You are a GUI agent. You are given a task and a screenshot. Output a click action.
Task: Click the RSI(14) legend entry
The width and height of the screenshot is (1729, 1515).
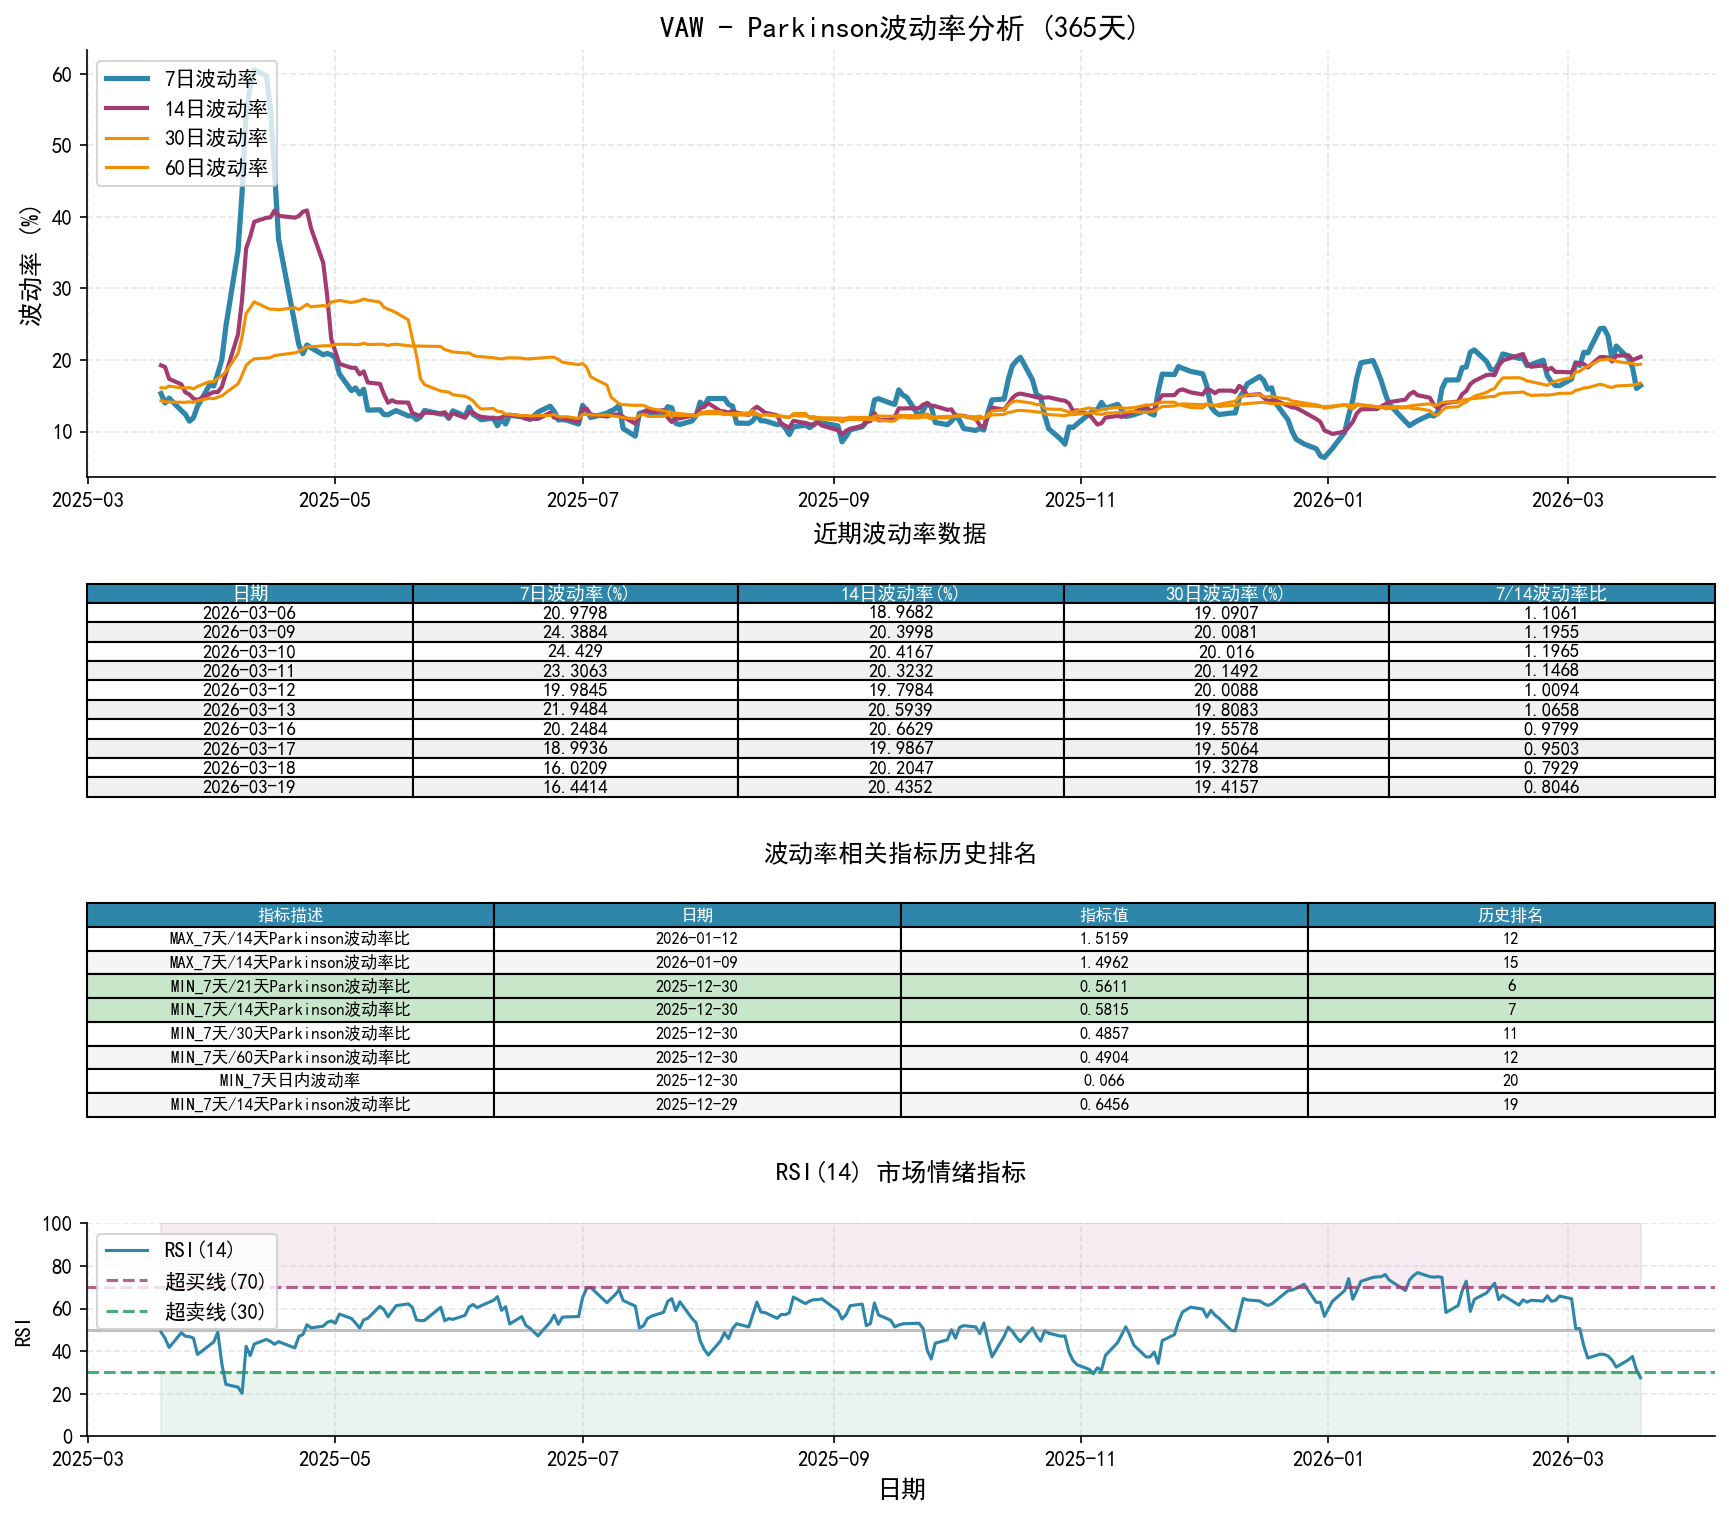point(199,1250)
